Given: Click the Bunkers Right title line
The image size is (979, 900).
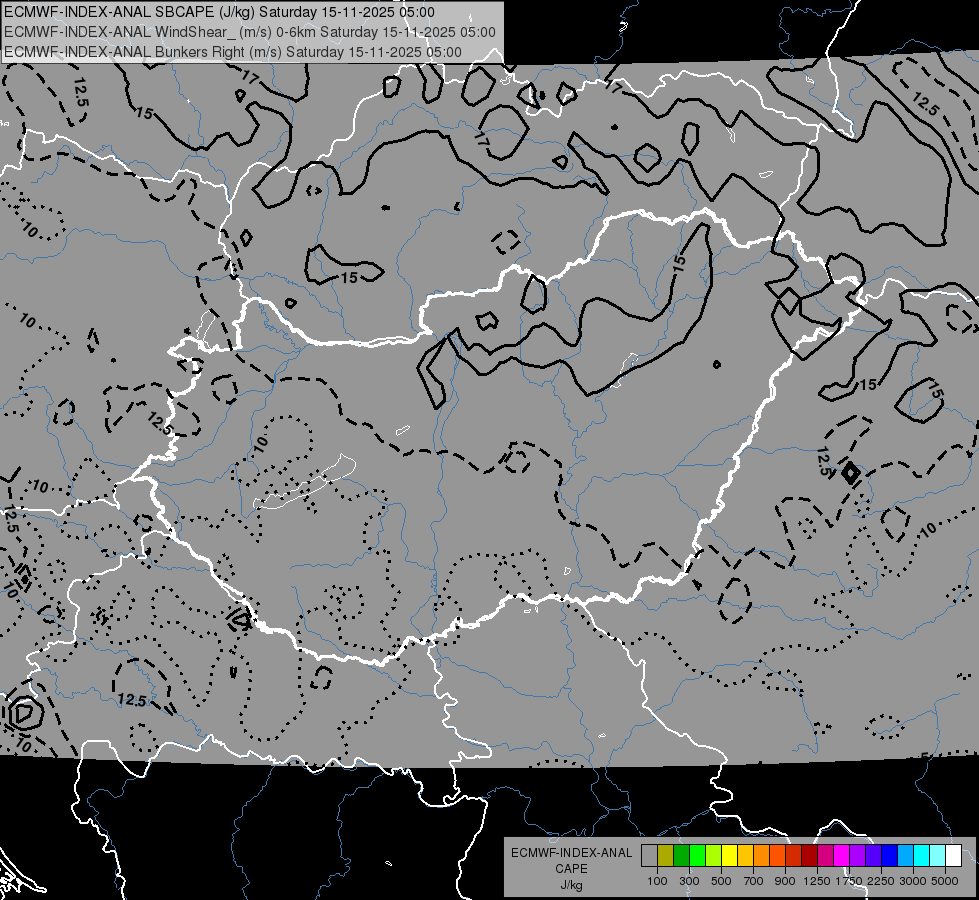Looking at the screenshot, I should click(x=233, y=52).
